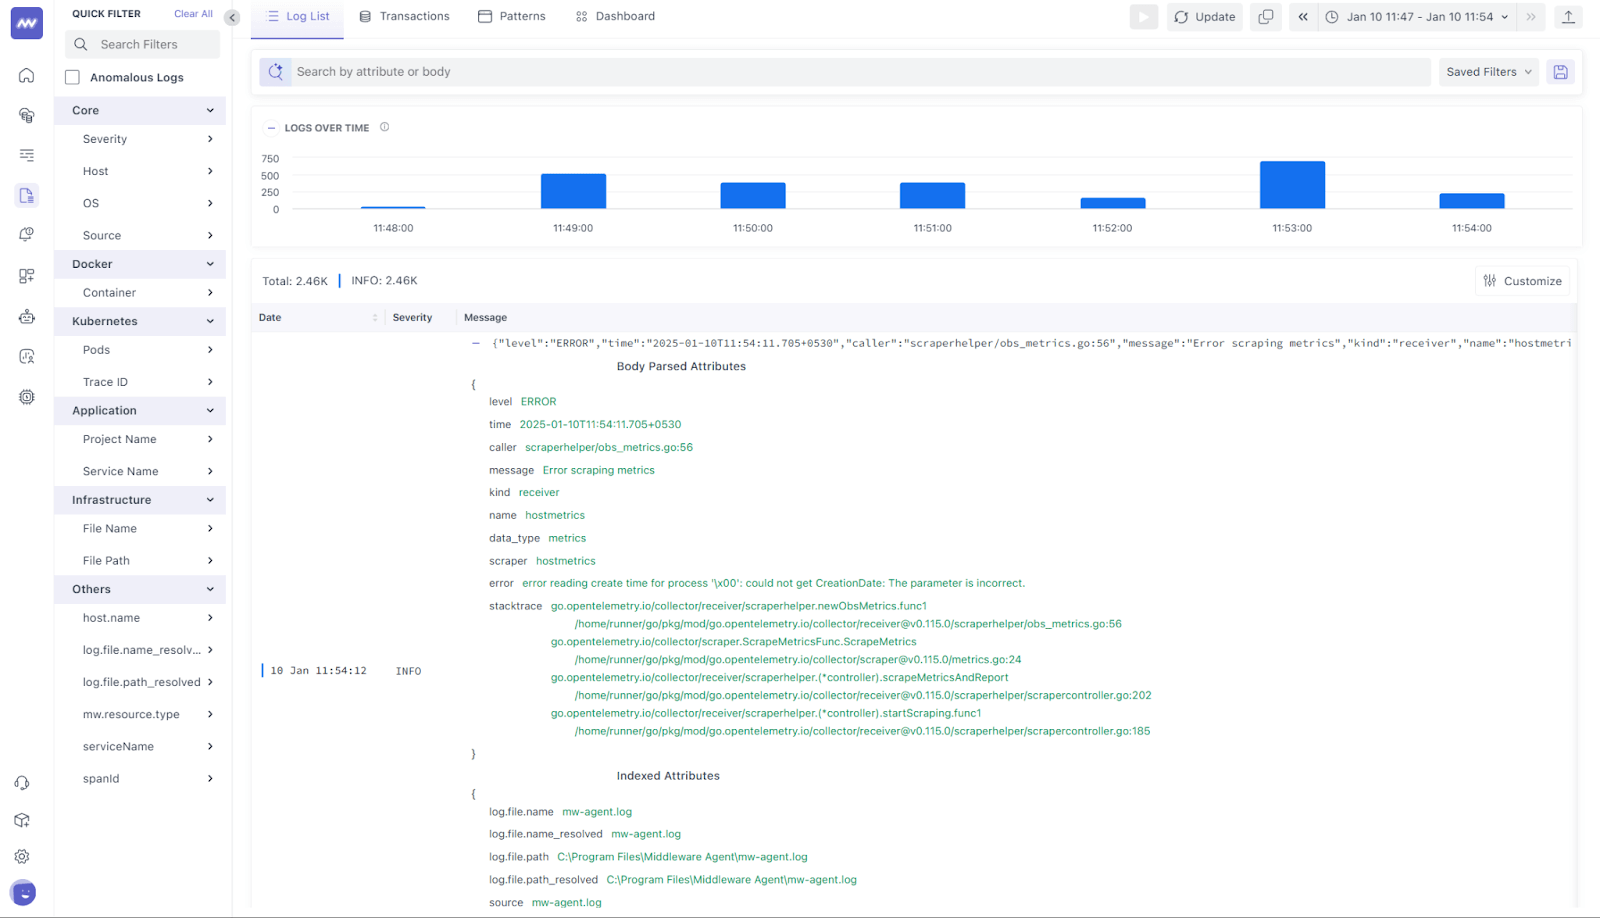1600x918 pixels.
Task: Open the Saved Filters dropdown
Action: point(1488,71)
